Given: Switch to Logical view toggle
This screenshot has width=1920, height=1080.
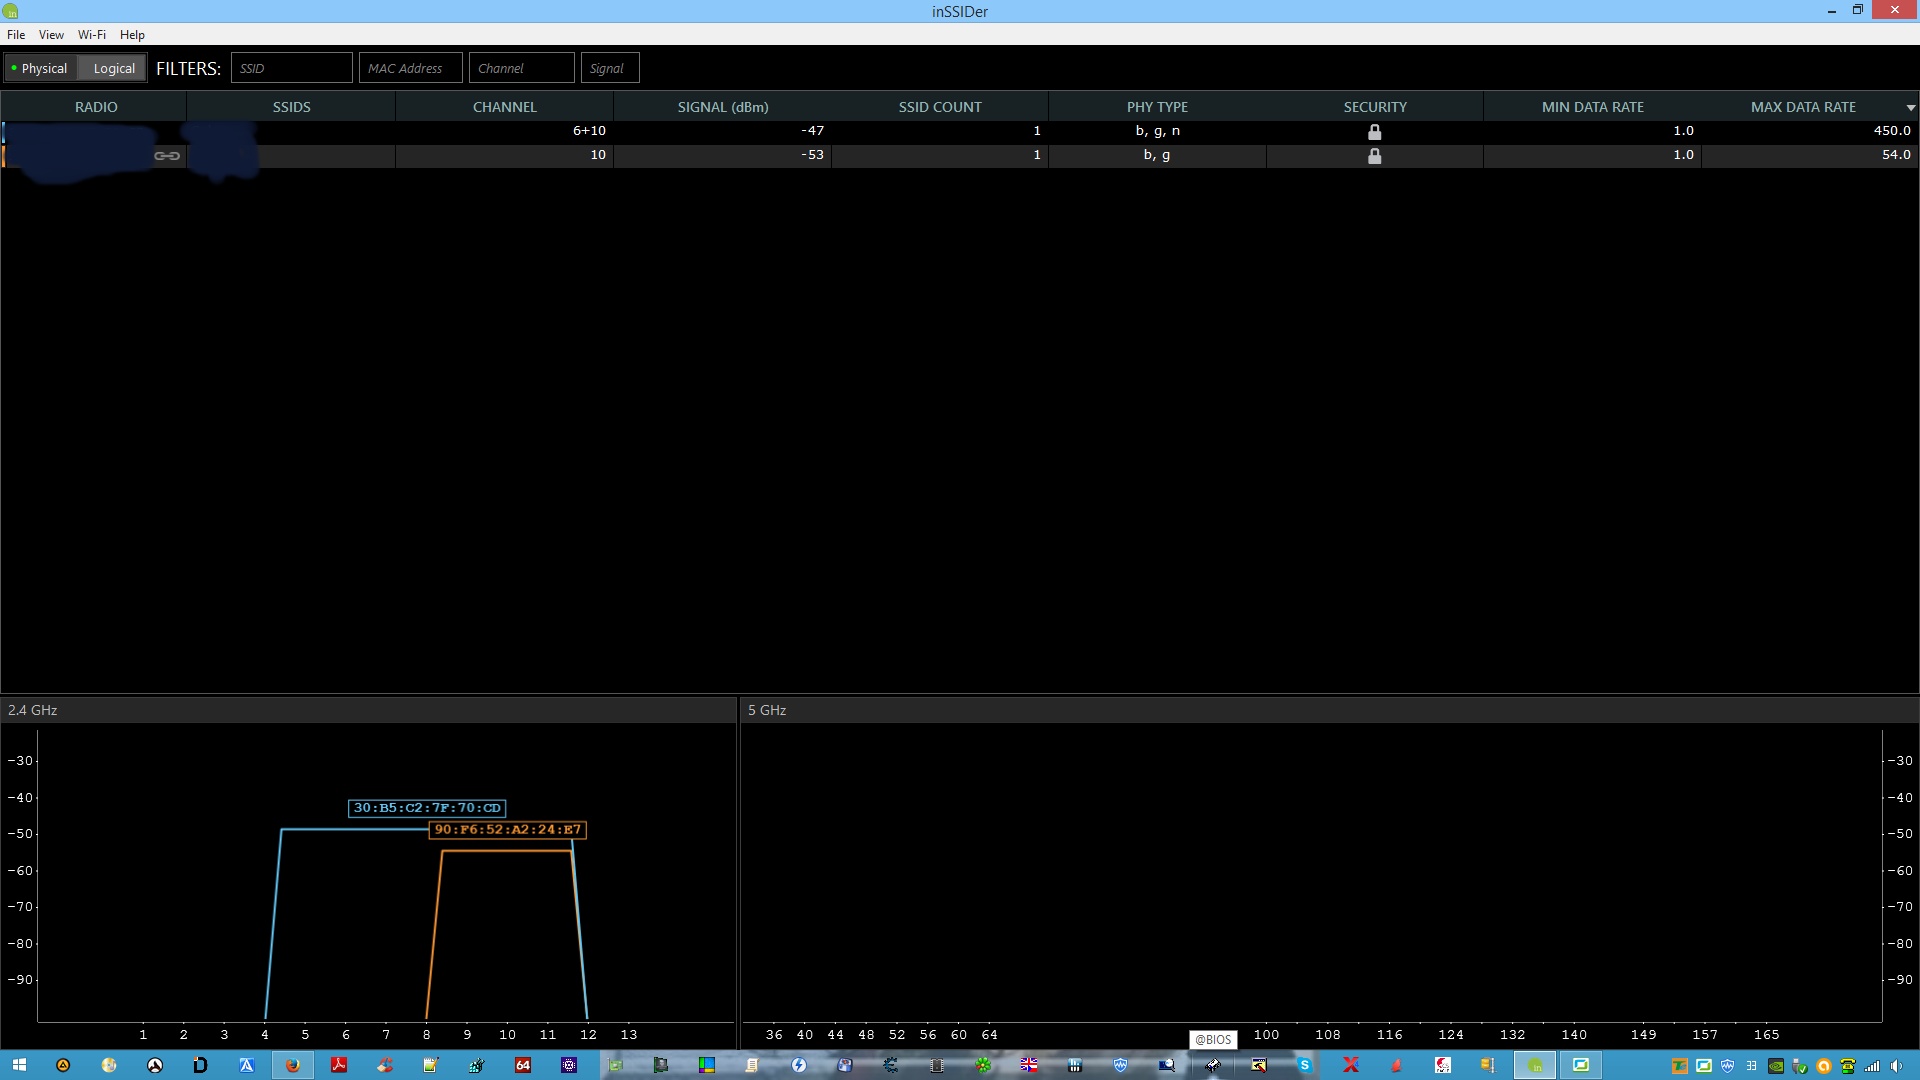Looking at the screenshot, I should (x=114, y=68).
